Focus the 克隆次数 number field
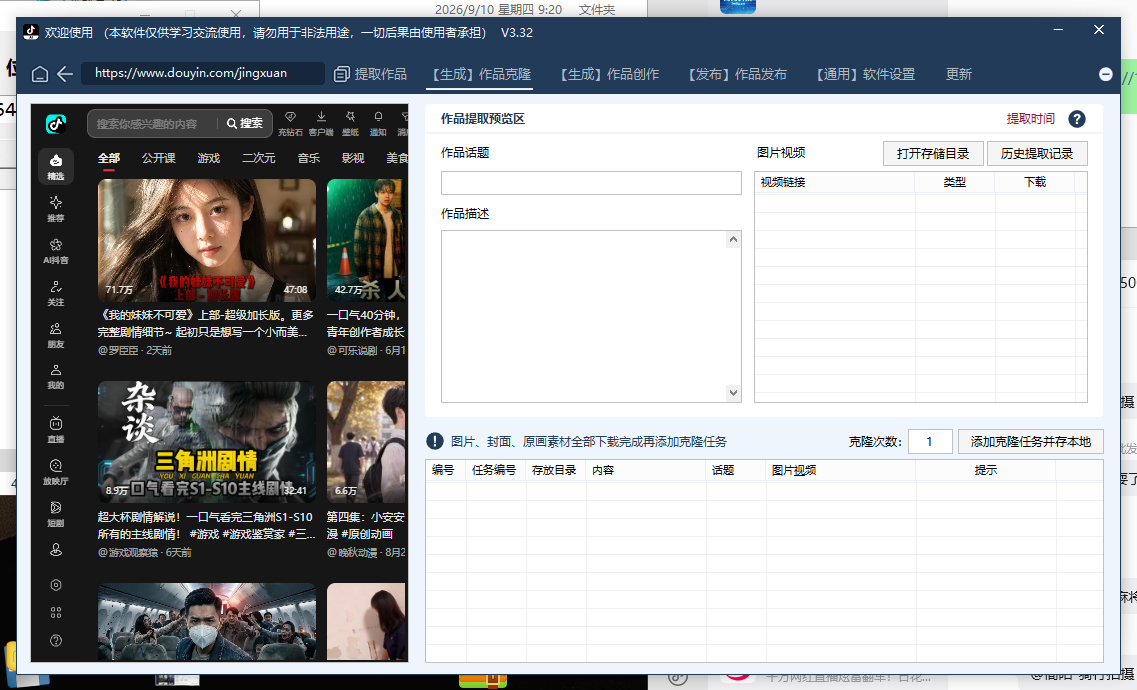The image size is (1137, 690). click(x=930, y=441)
